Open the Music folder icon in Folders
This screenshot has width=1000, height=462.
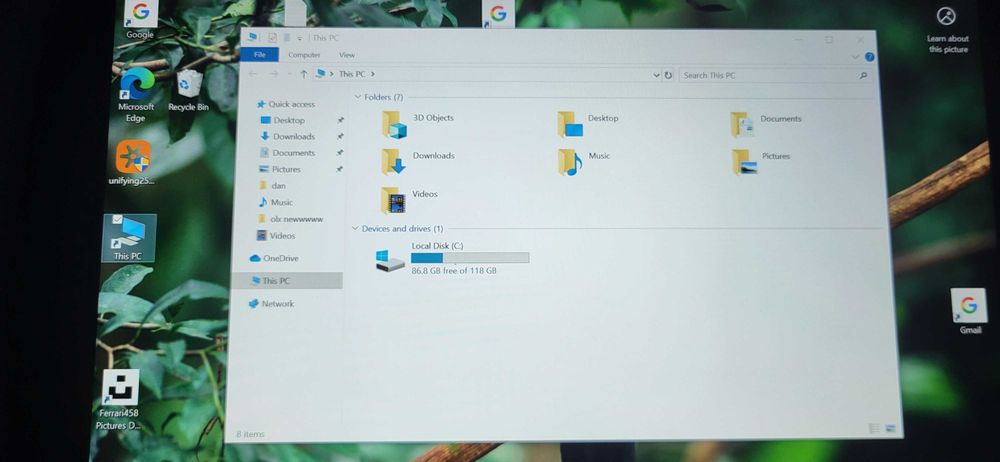(570, 162)
